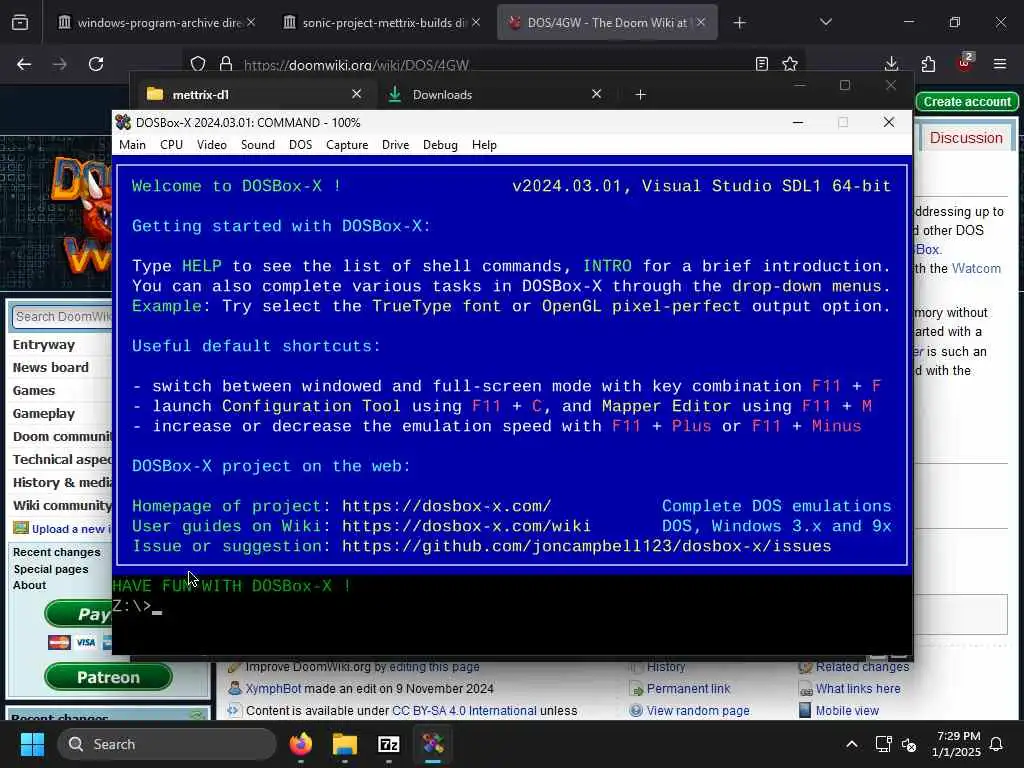Image resolution: width=1024 pixels, height=768 pixels.
Task: Click the tracking protection shield icon
Action: 198,64
